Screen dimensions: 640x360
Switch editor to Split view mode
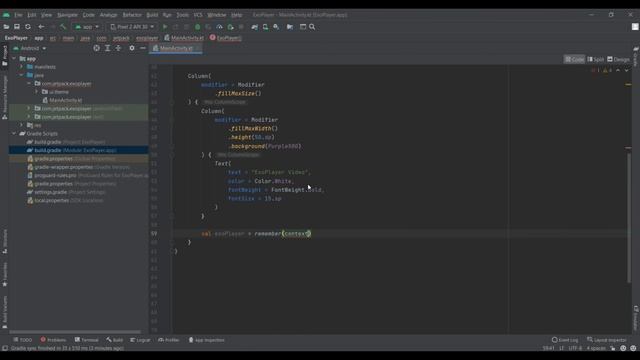tap(596, 60)
